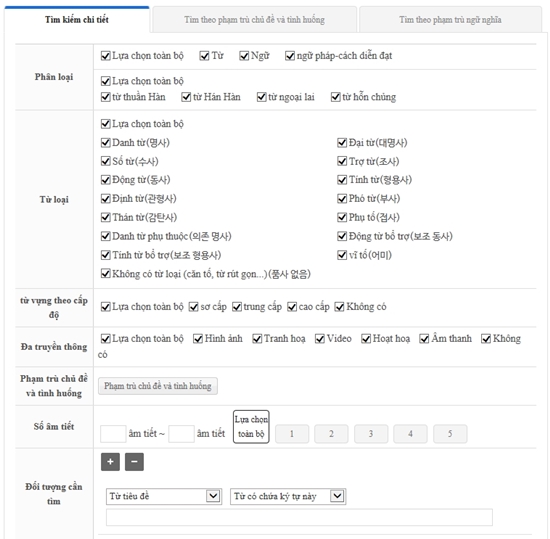Open 'Tìm theo phạm trù chủ đề và tình huống' tab
Screen dimensions: 550x539
coord(254,20)
